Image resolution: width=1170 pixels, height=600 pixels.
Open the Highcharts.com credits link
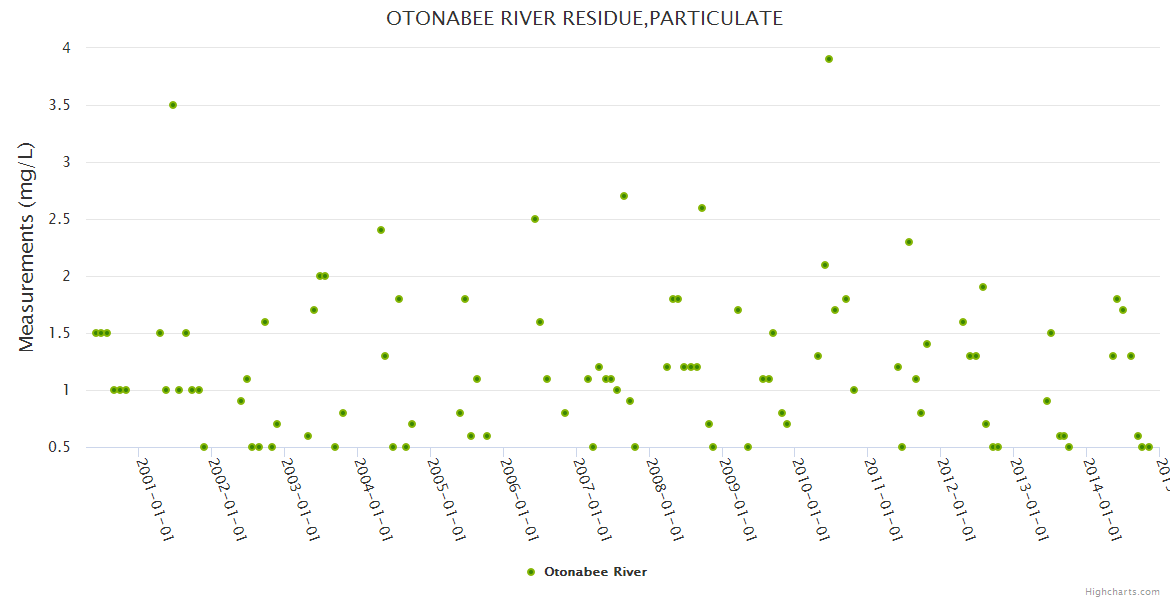point(1122,591)
